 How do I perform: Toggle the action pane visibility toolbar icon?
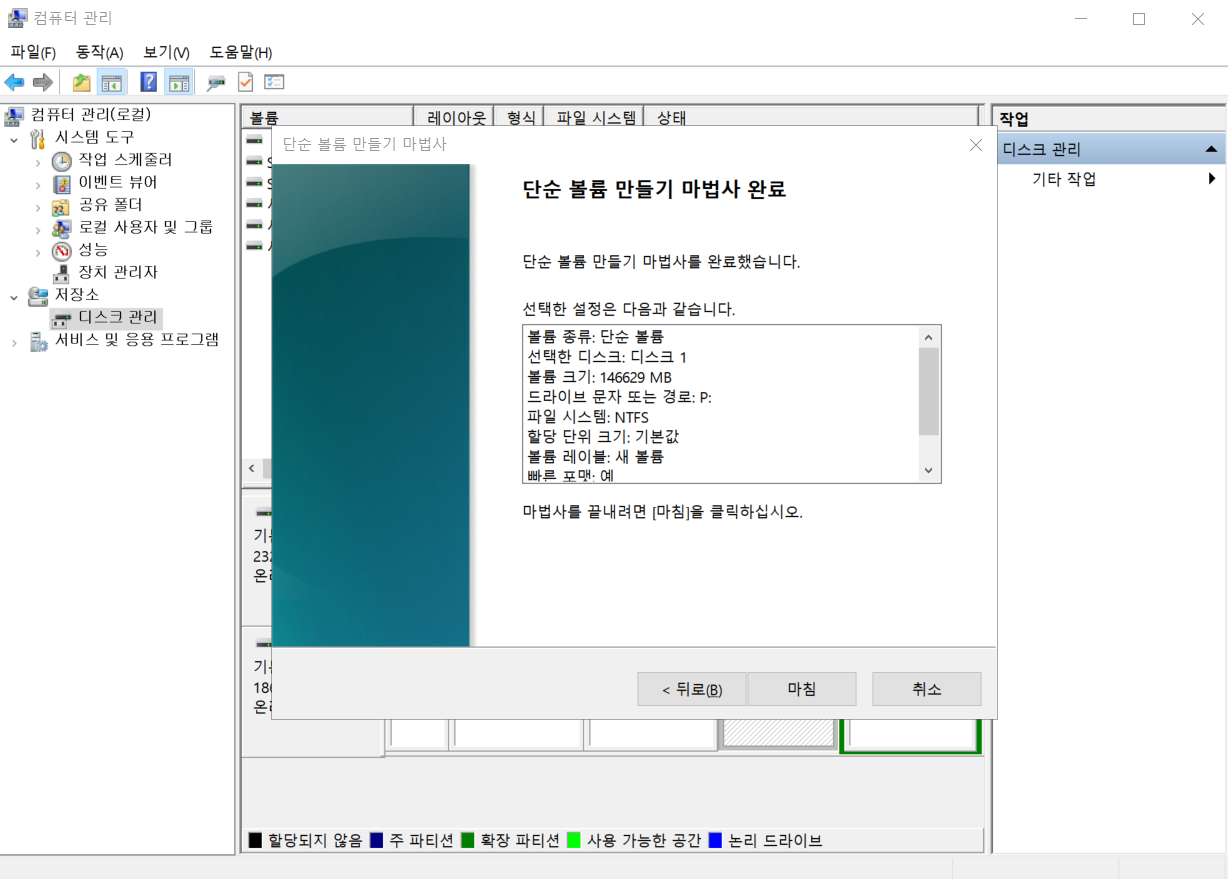coord(178,81)
